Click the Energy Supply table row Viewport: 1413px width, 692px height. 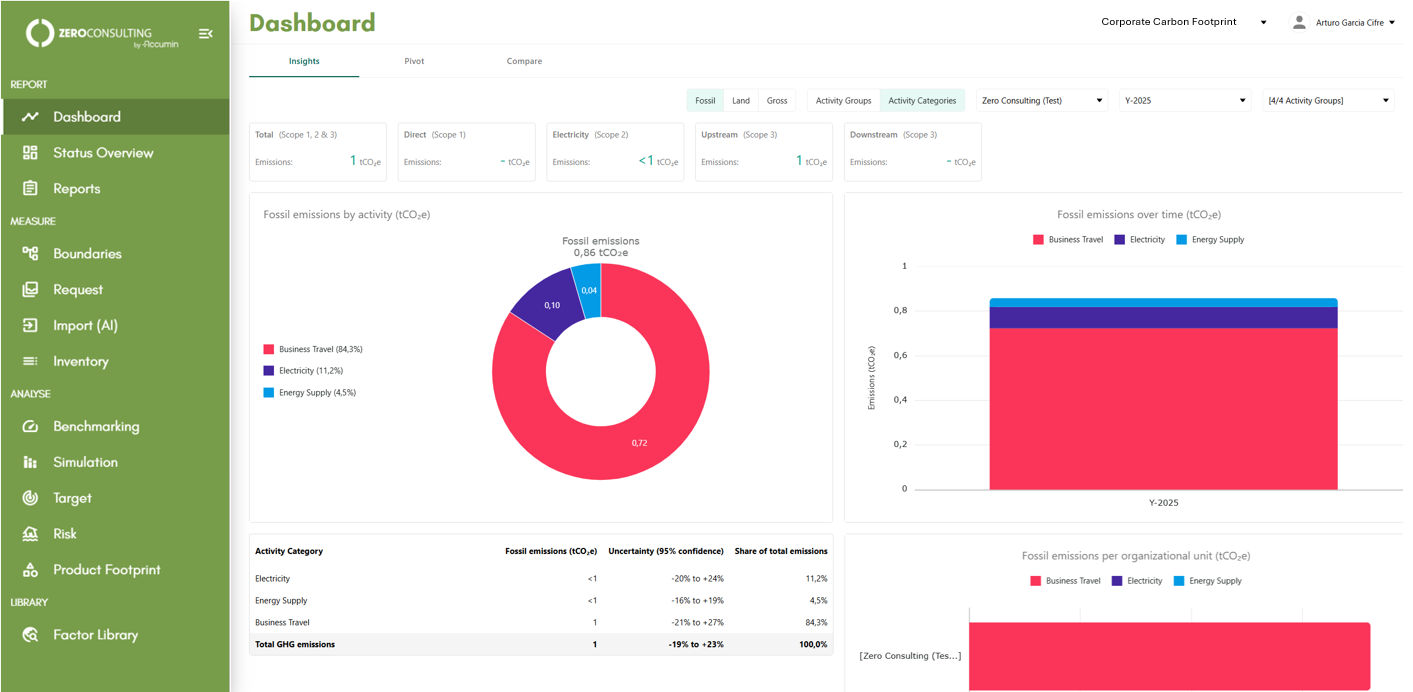point(541,601)
